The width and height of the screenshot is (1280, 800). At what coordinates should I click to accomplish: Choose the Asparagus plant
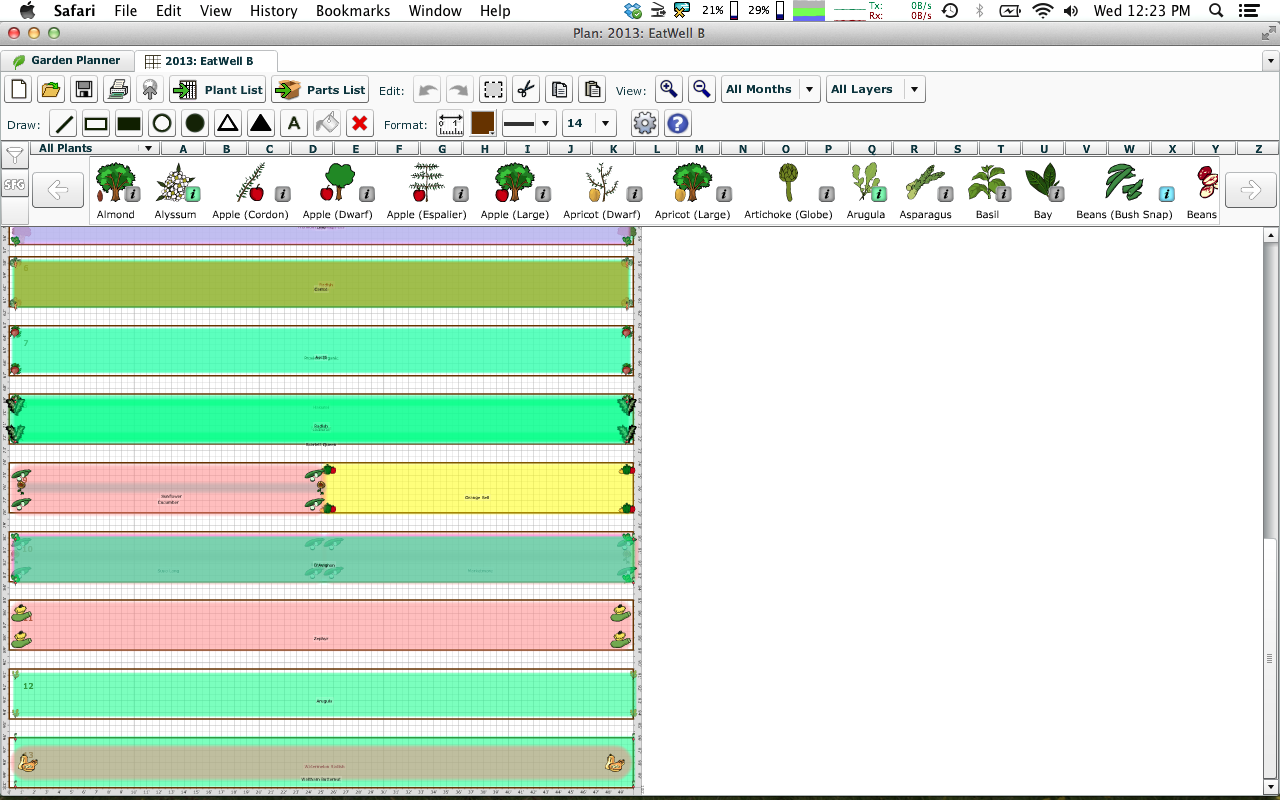pos(925,190)
